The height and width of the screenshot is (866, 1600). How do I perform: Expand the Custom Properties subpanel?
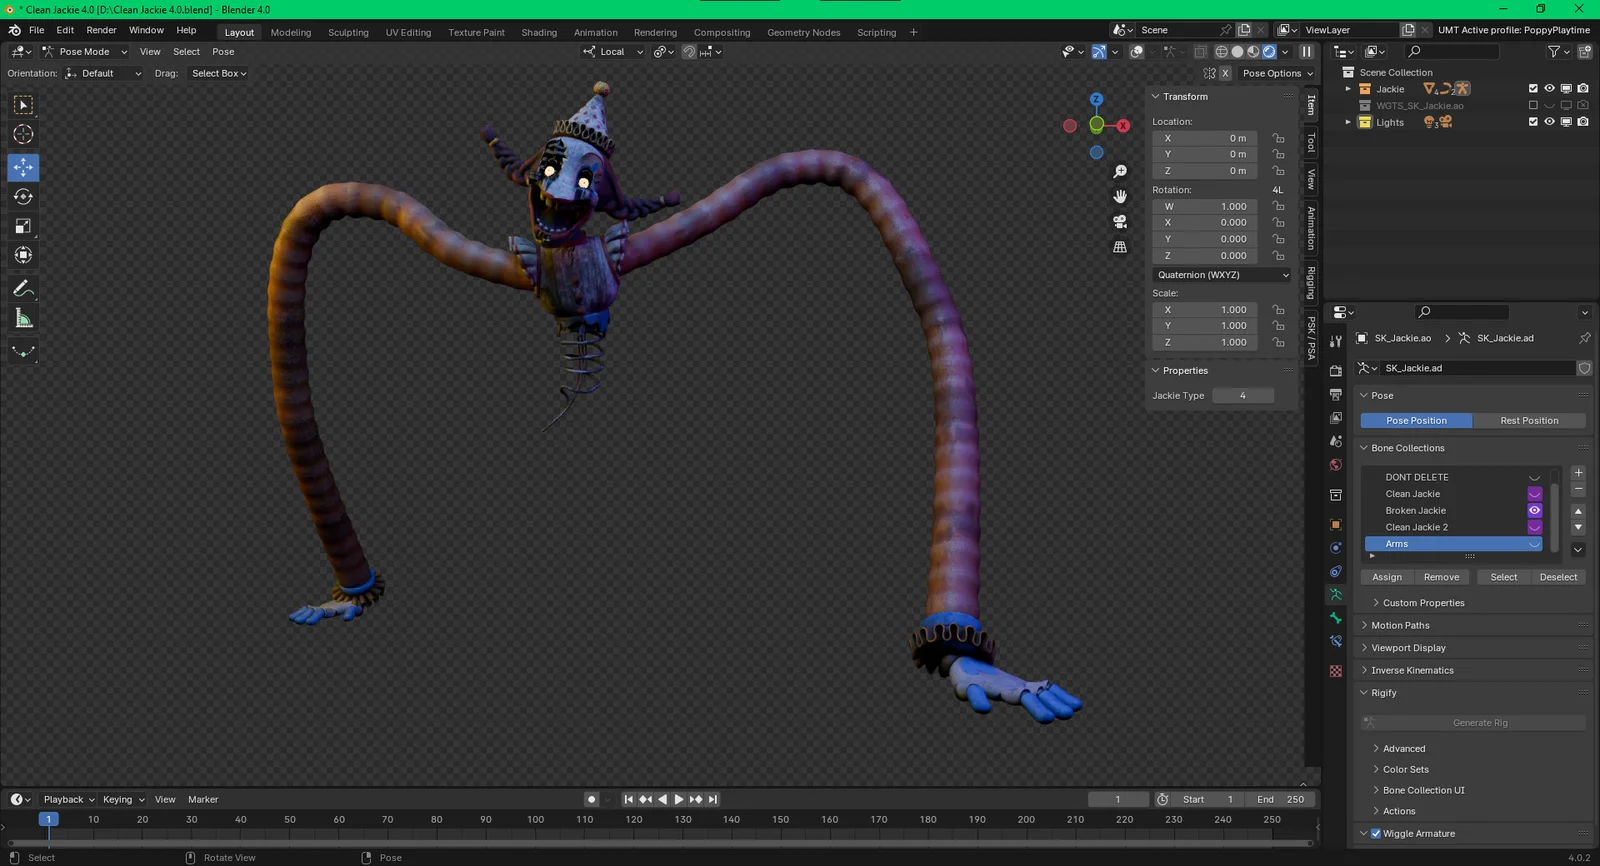pos(1423,603)
